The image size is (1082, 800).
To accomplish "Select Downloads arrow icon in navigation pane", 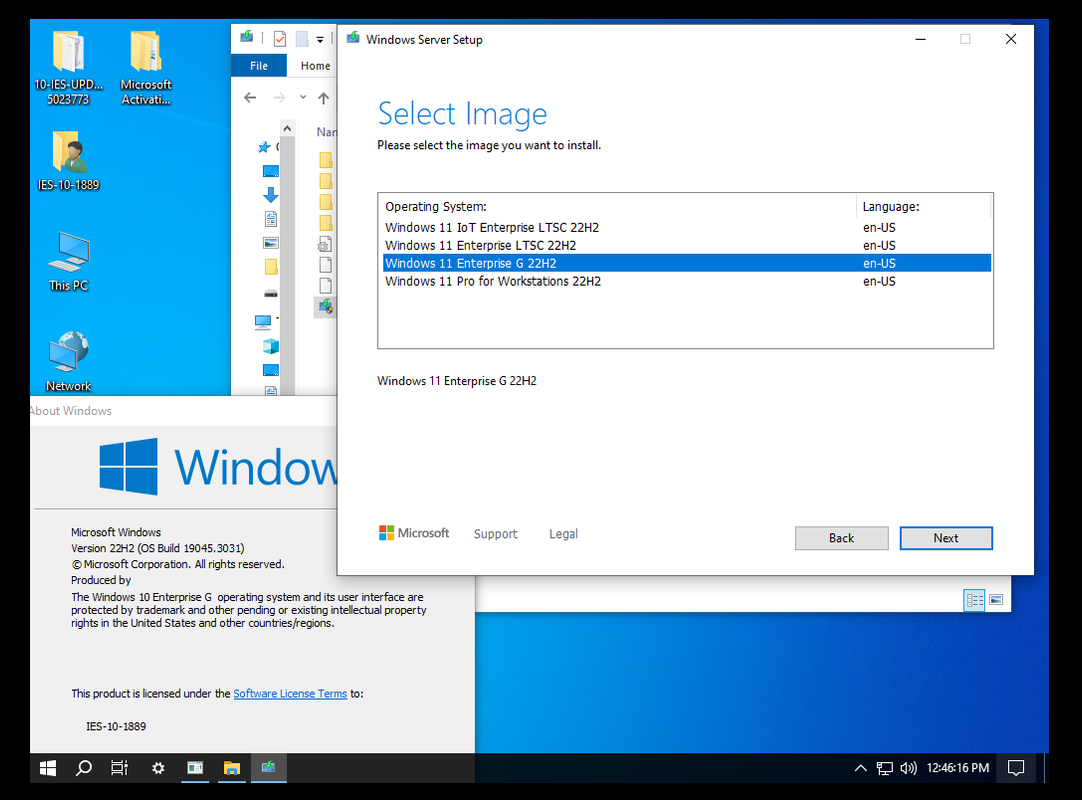I will 270,195.
